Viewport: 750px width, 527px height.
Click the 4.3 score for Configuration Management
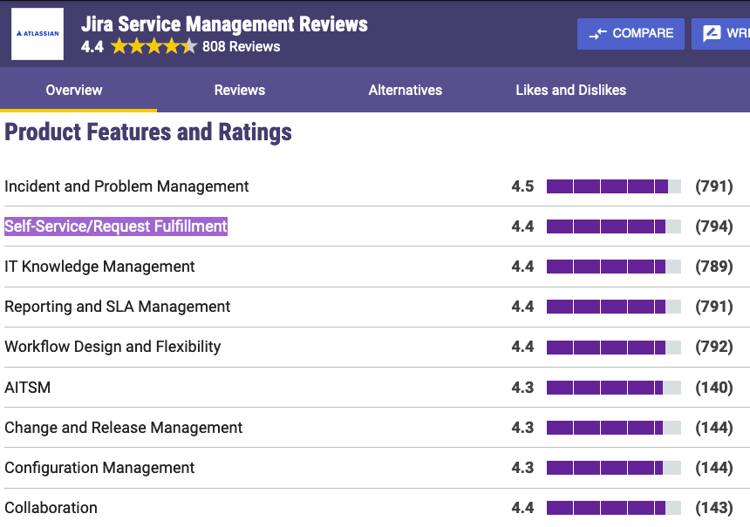(522, 468)
